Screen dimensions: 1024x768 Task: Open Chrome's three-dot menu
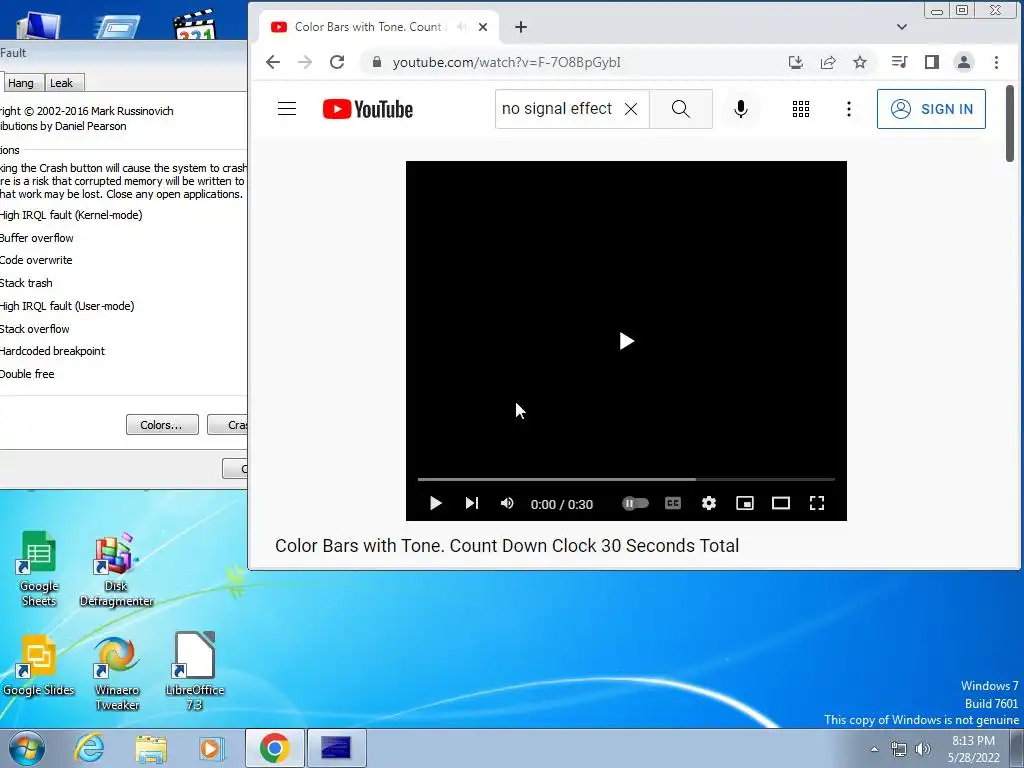pos(997,62)
